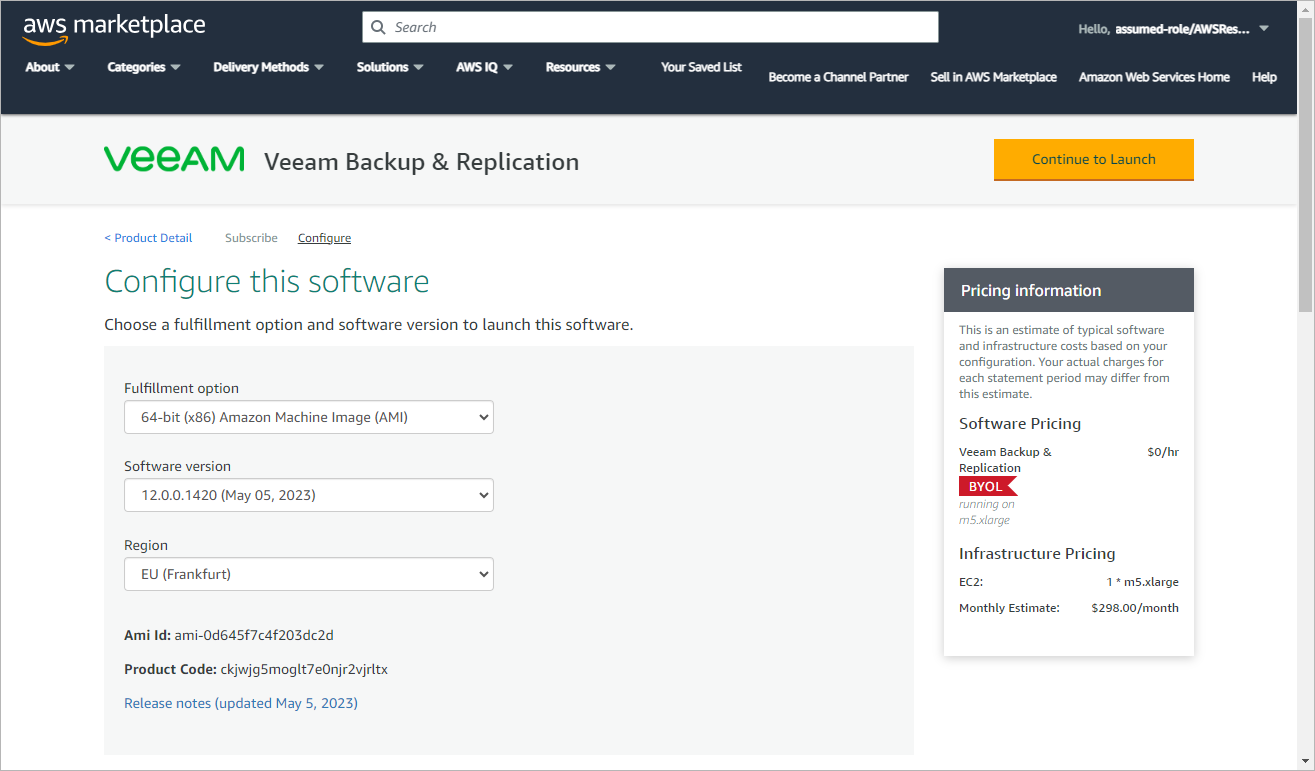The image size is (1315, 771).
Task: Expand the Delivery Methods menu
Action: tap(269, 67)
